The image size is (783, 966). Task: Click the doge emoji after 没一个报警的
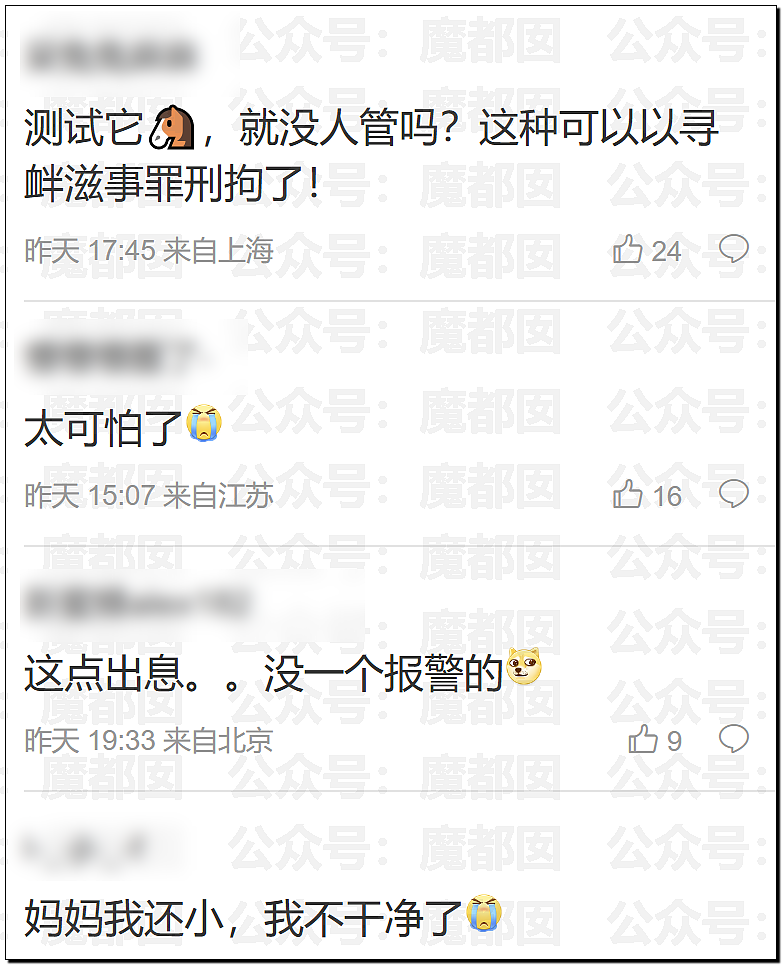[524, 666]
